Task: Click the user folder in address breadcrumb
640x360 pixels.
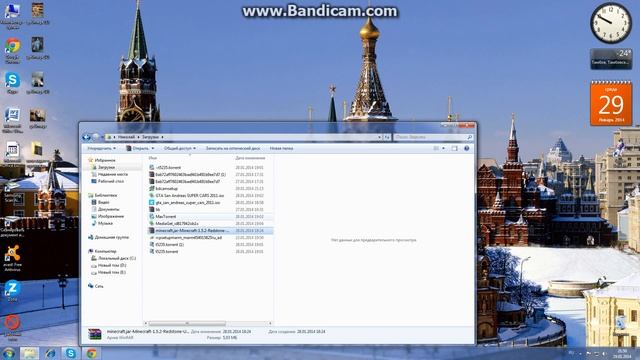Action: coord(126,137)
